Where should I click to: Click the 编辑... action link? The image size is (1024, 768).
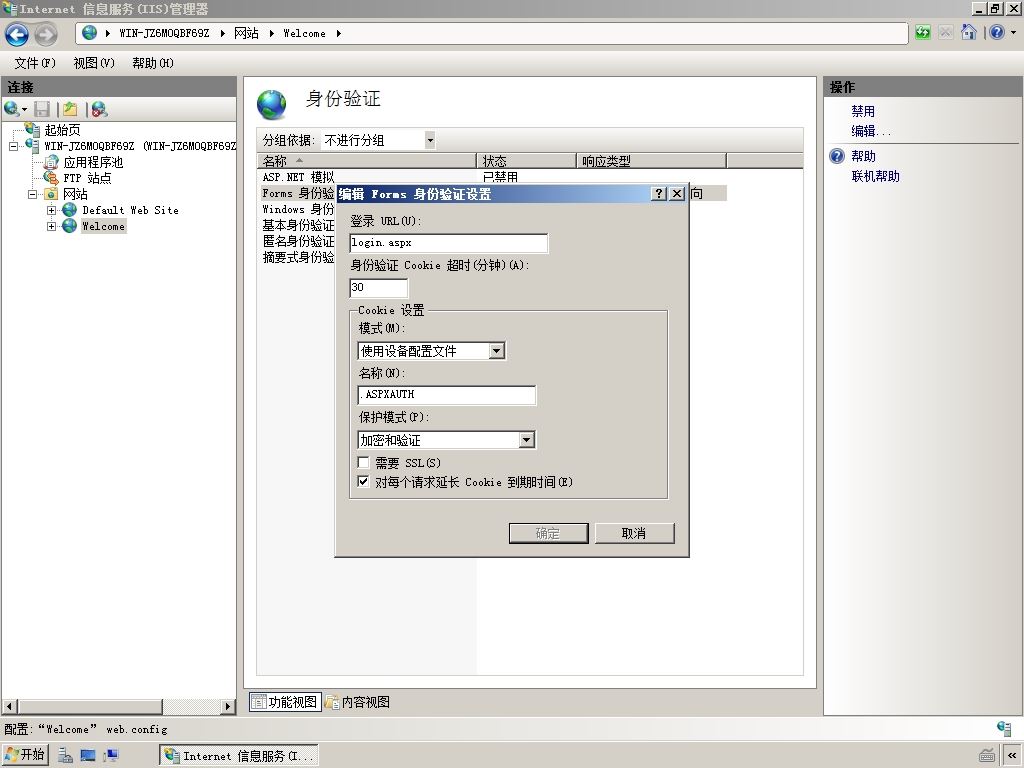pyautogui.click(x=870, y=131)
